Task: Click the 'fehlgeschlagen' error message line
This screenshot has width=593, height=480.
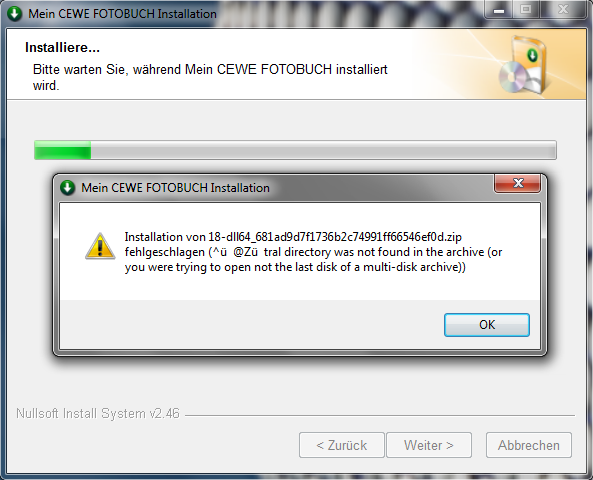Action: pyautogui.click(x=314, y=252)
